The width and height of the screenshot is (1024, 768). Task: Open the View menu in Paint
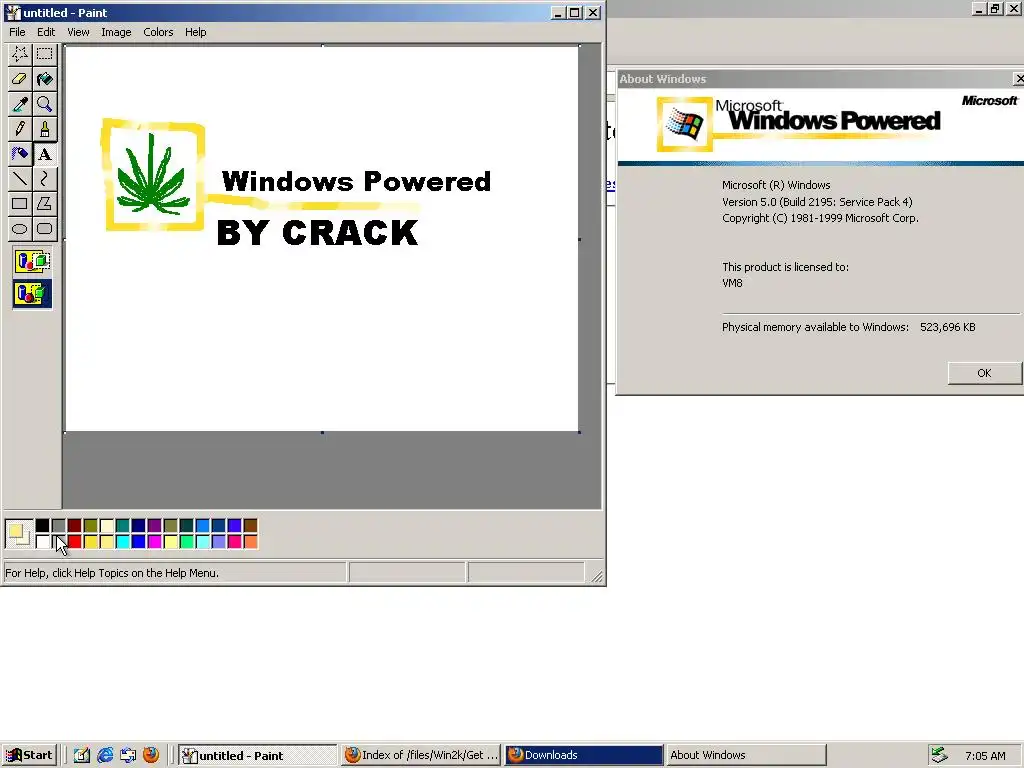[x=78, y=32]
